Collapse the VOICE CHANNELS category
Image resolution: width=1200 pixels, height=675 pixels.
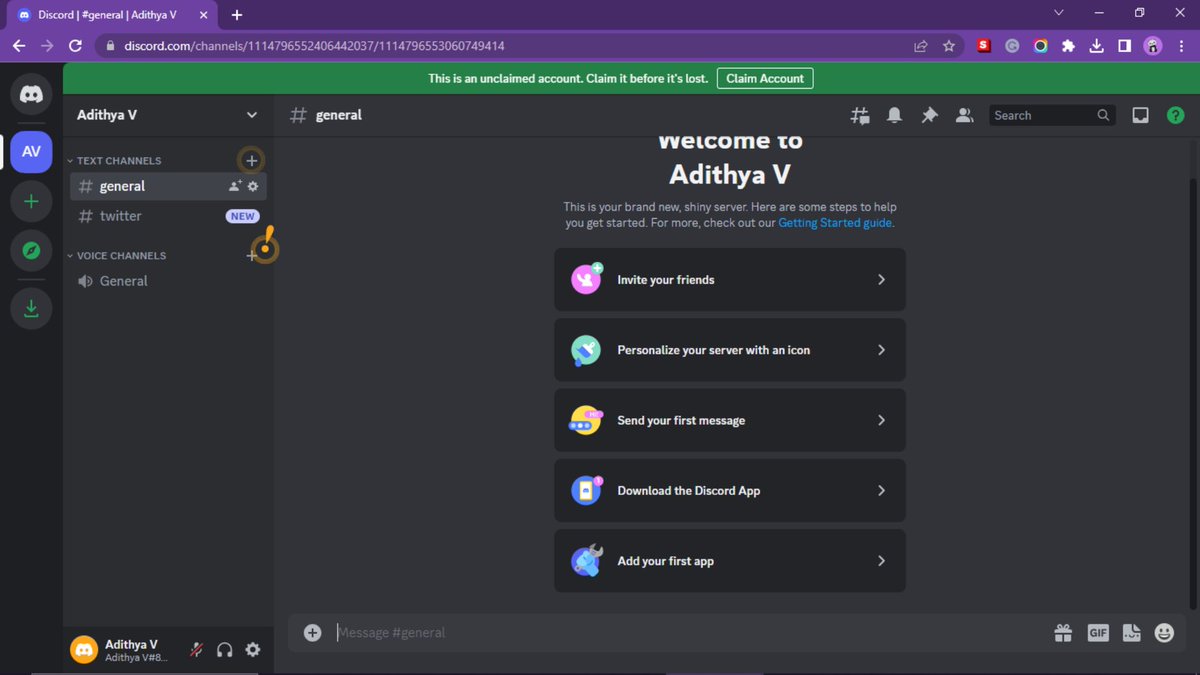pyautogui.click(x=116, y=255)
